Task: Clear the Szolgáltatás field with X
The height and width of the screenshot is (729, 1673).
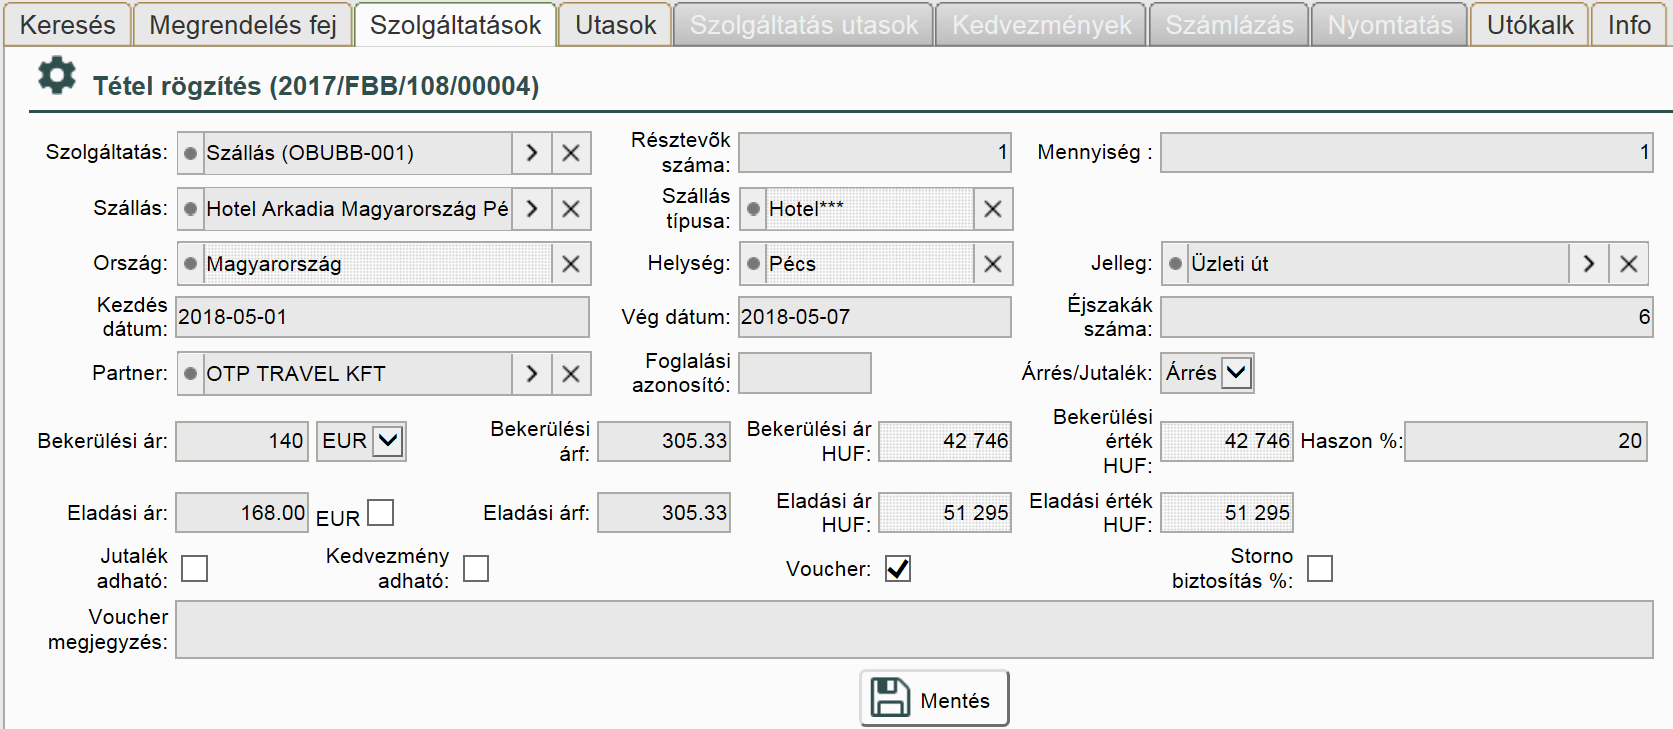Action: pyautogui.click(x=571, y=153)
